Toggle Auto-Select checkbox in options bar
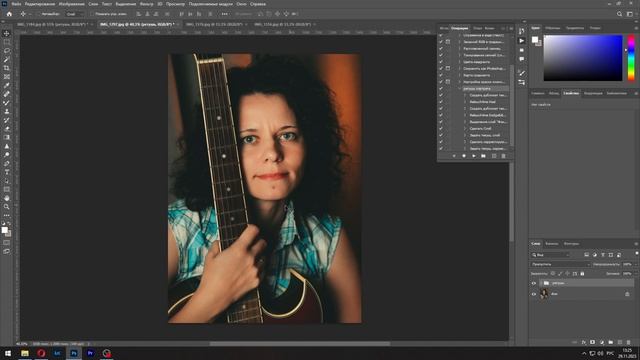 (x=39, y=14)
